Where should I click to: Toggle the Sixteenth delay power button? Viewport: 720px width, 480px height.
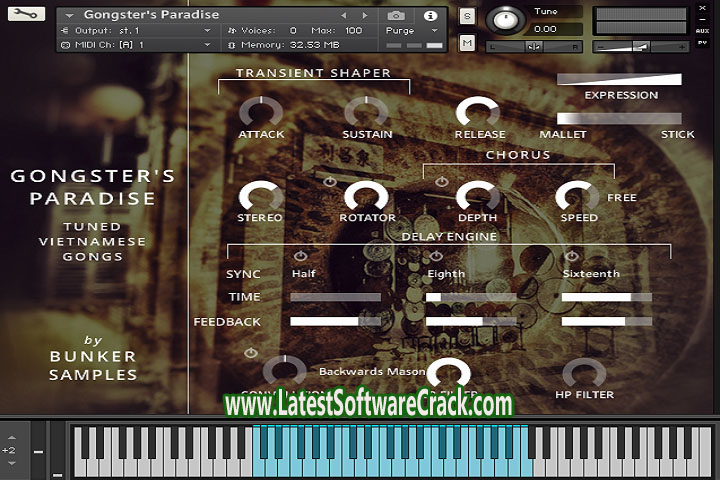tap(572, 256)
